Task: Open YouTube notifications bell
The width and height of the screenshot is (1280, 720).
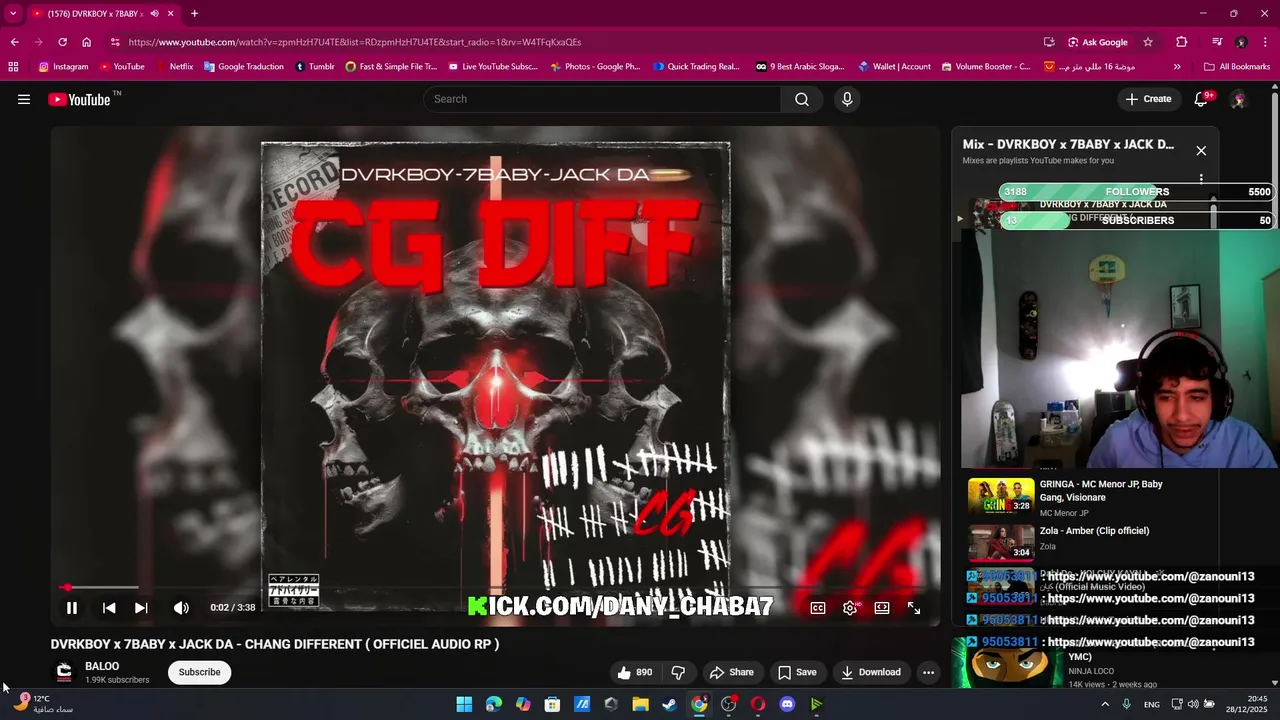Action: click(x=1202, y=99)
